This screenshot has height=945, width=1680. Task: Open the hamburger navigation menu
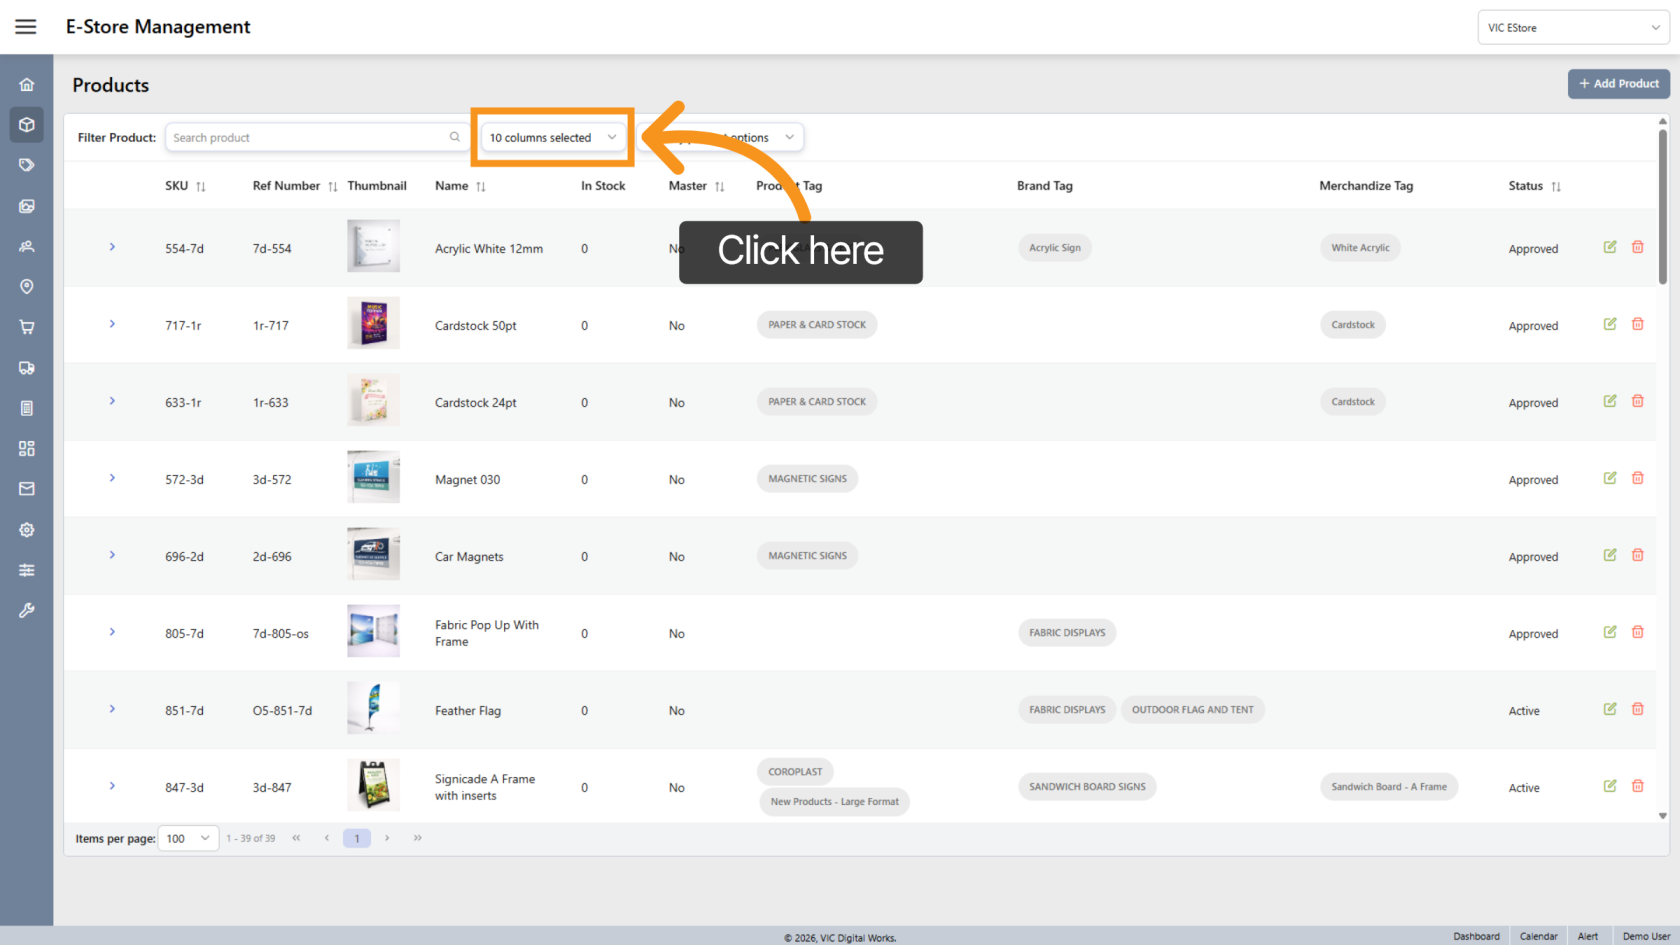click(x=26, y=27)
